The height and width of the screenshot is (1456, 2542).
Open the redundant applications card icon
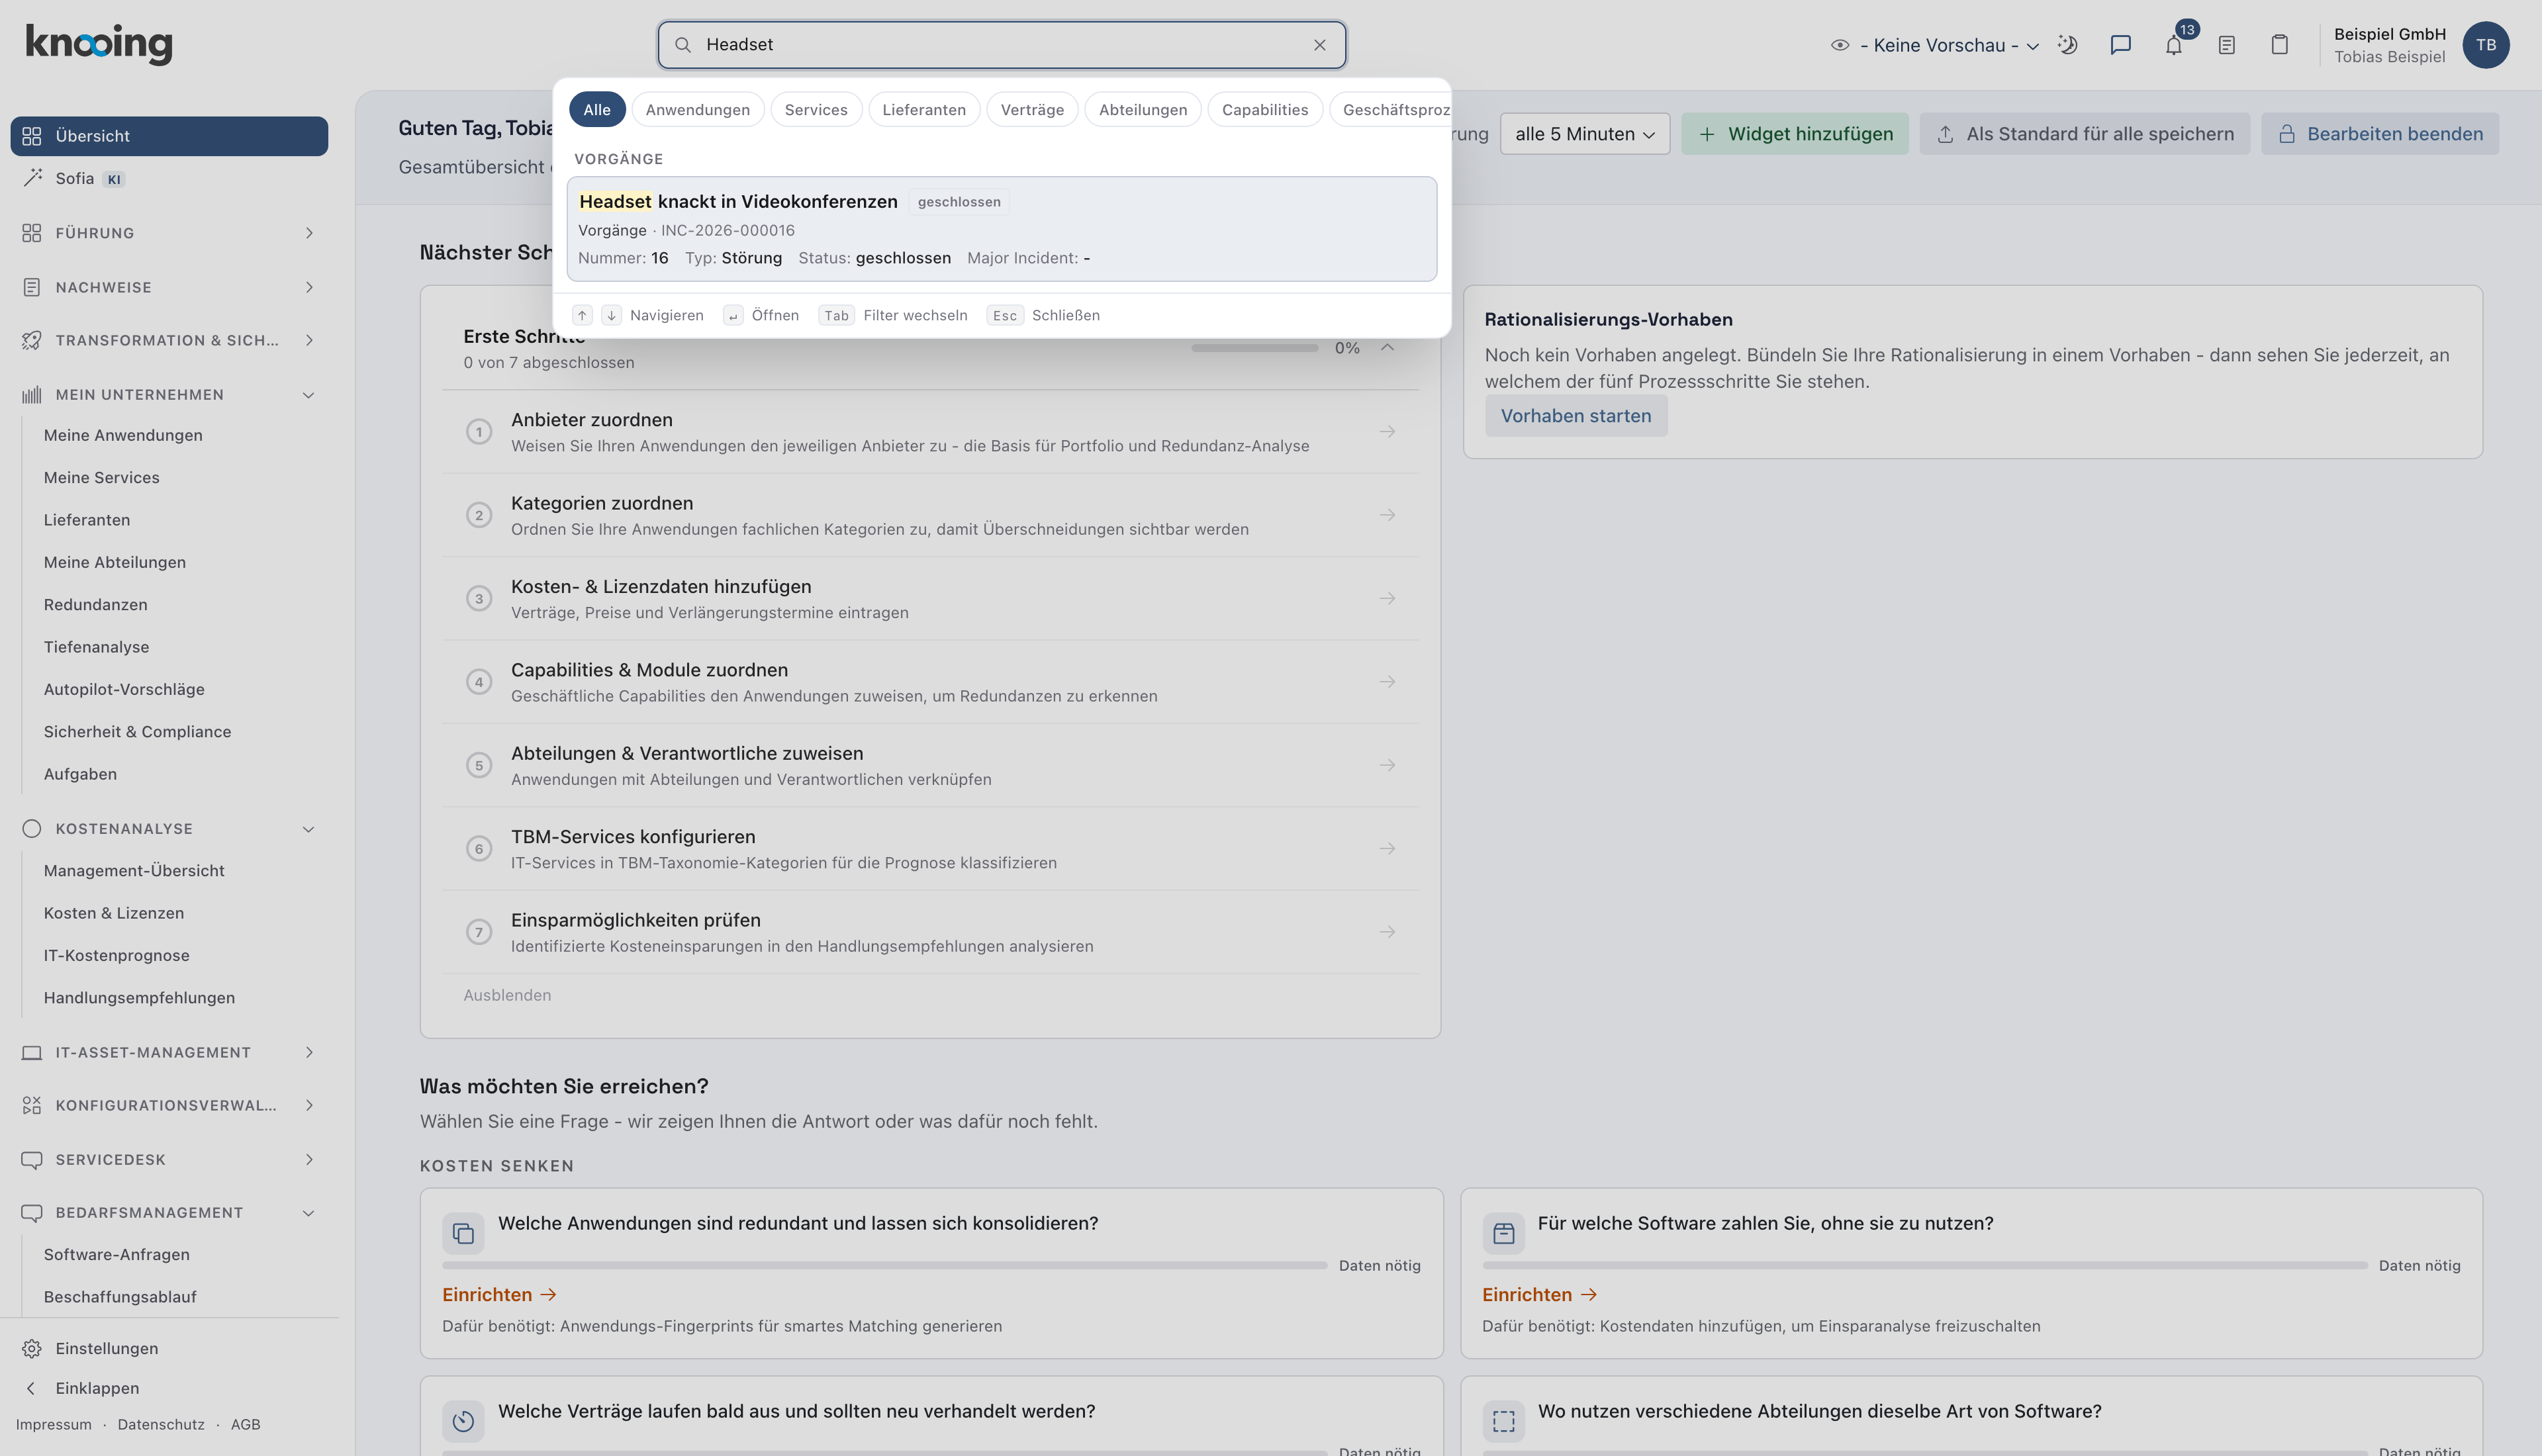tap(463, 1233)
